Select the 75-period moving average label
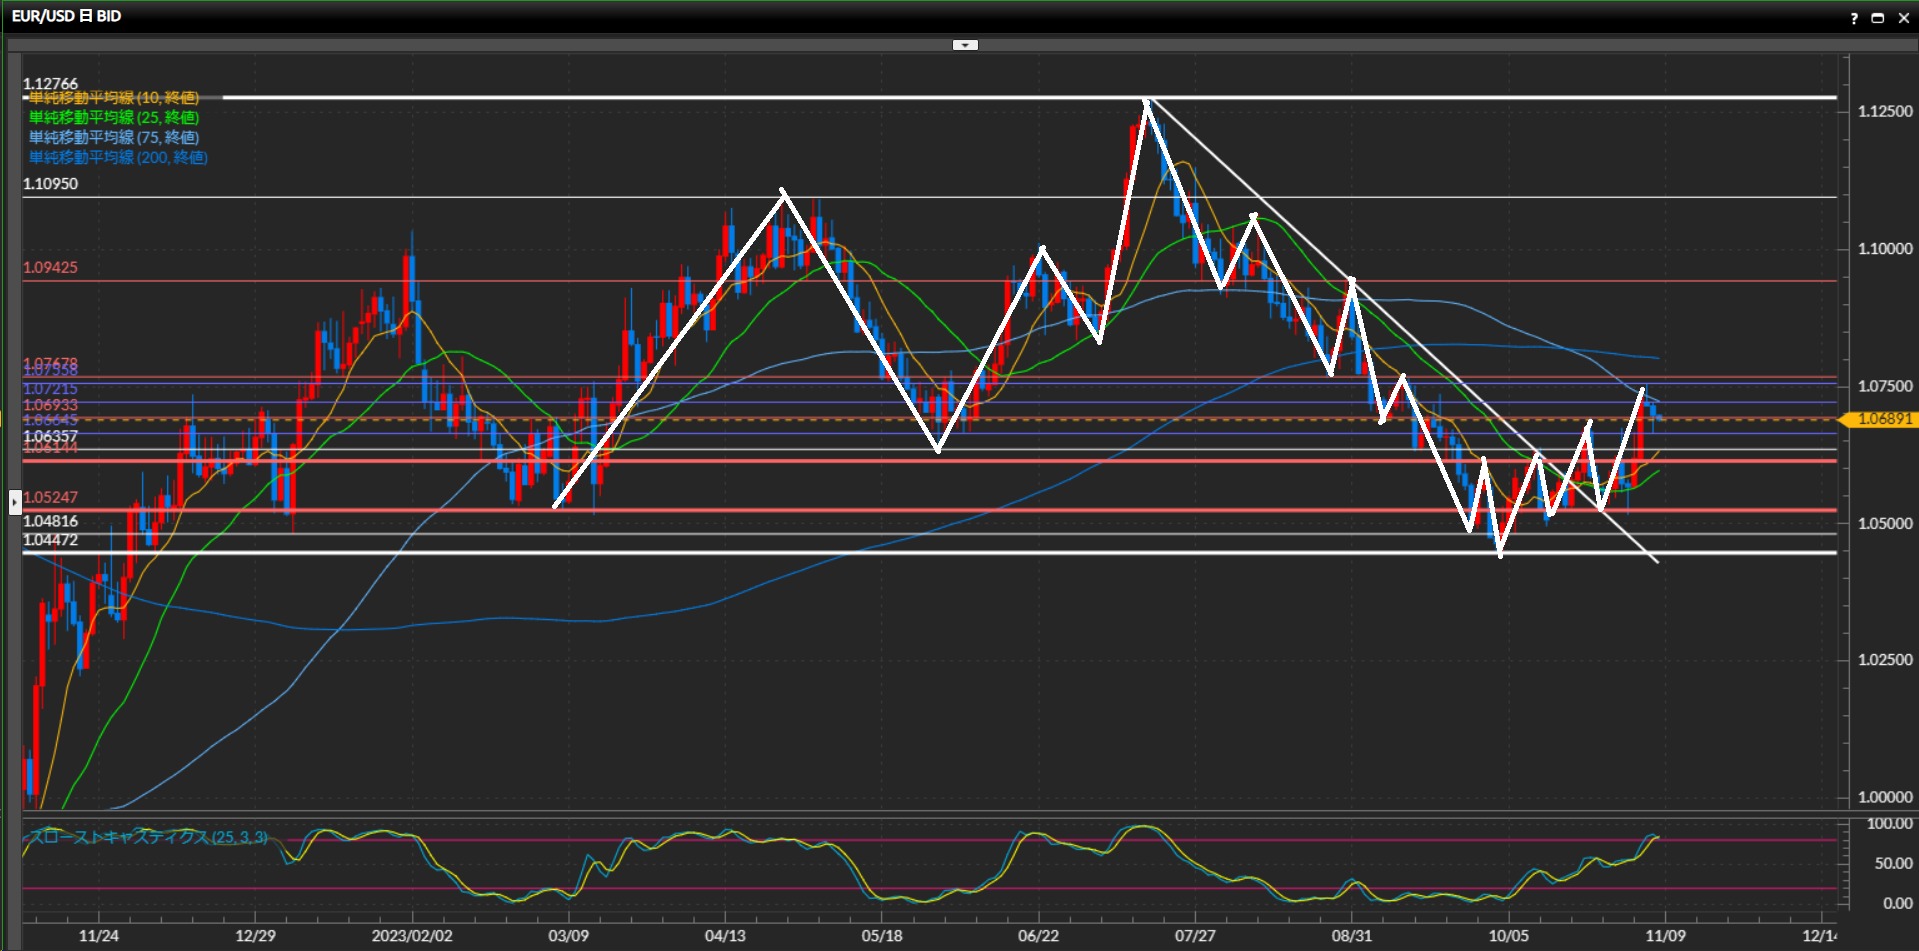Image resolution: width=1919 pixels, height=951 pixels. click(114, 138)
